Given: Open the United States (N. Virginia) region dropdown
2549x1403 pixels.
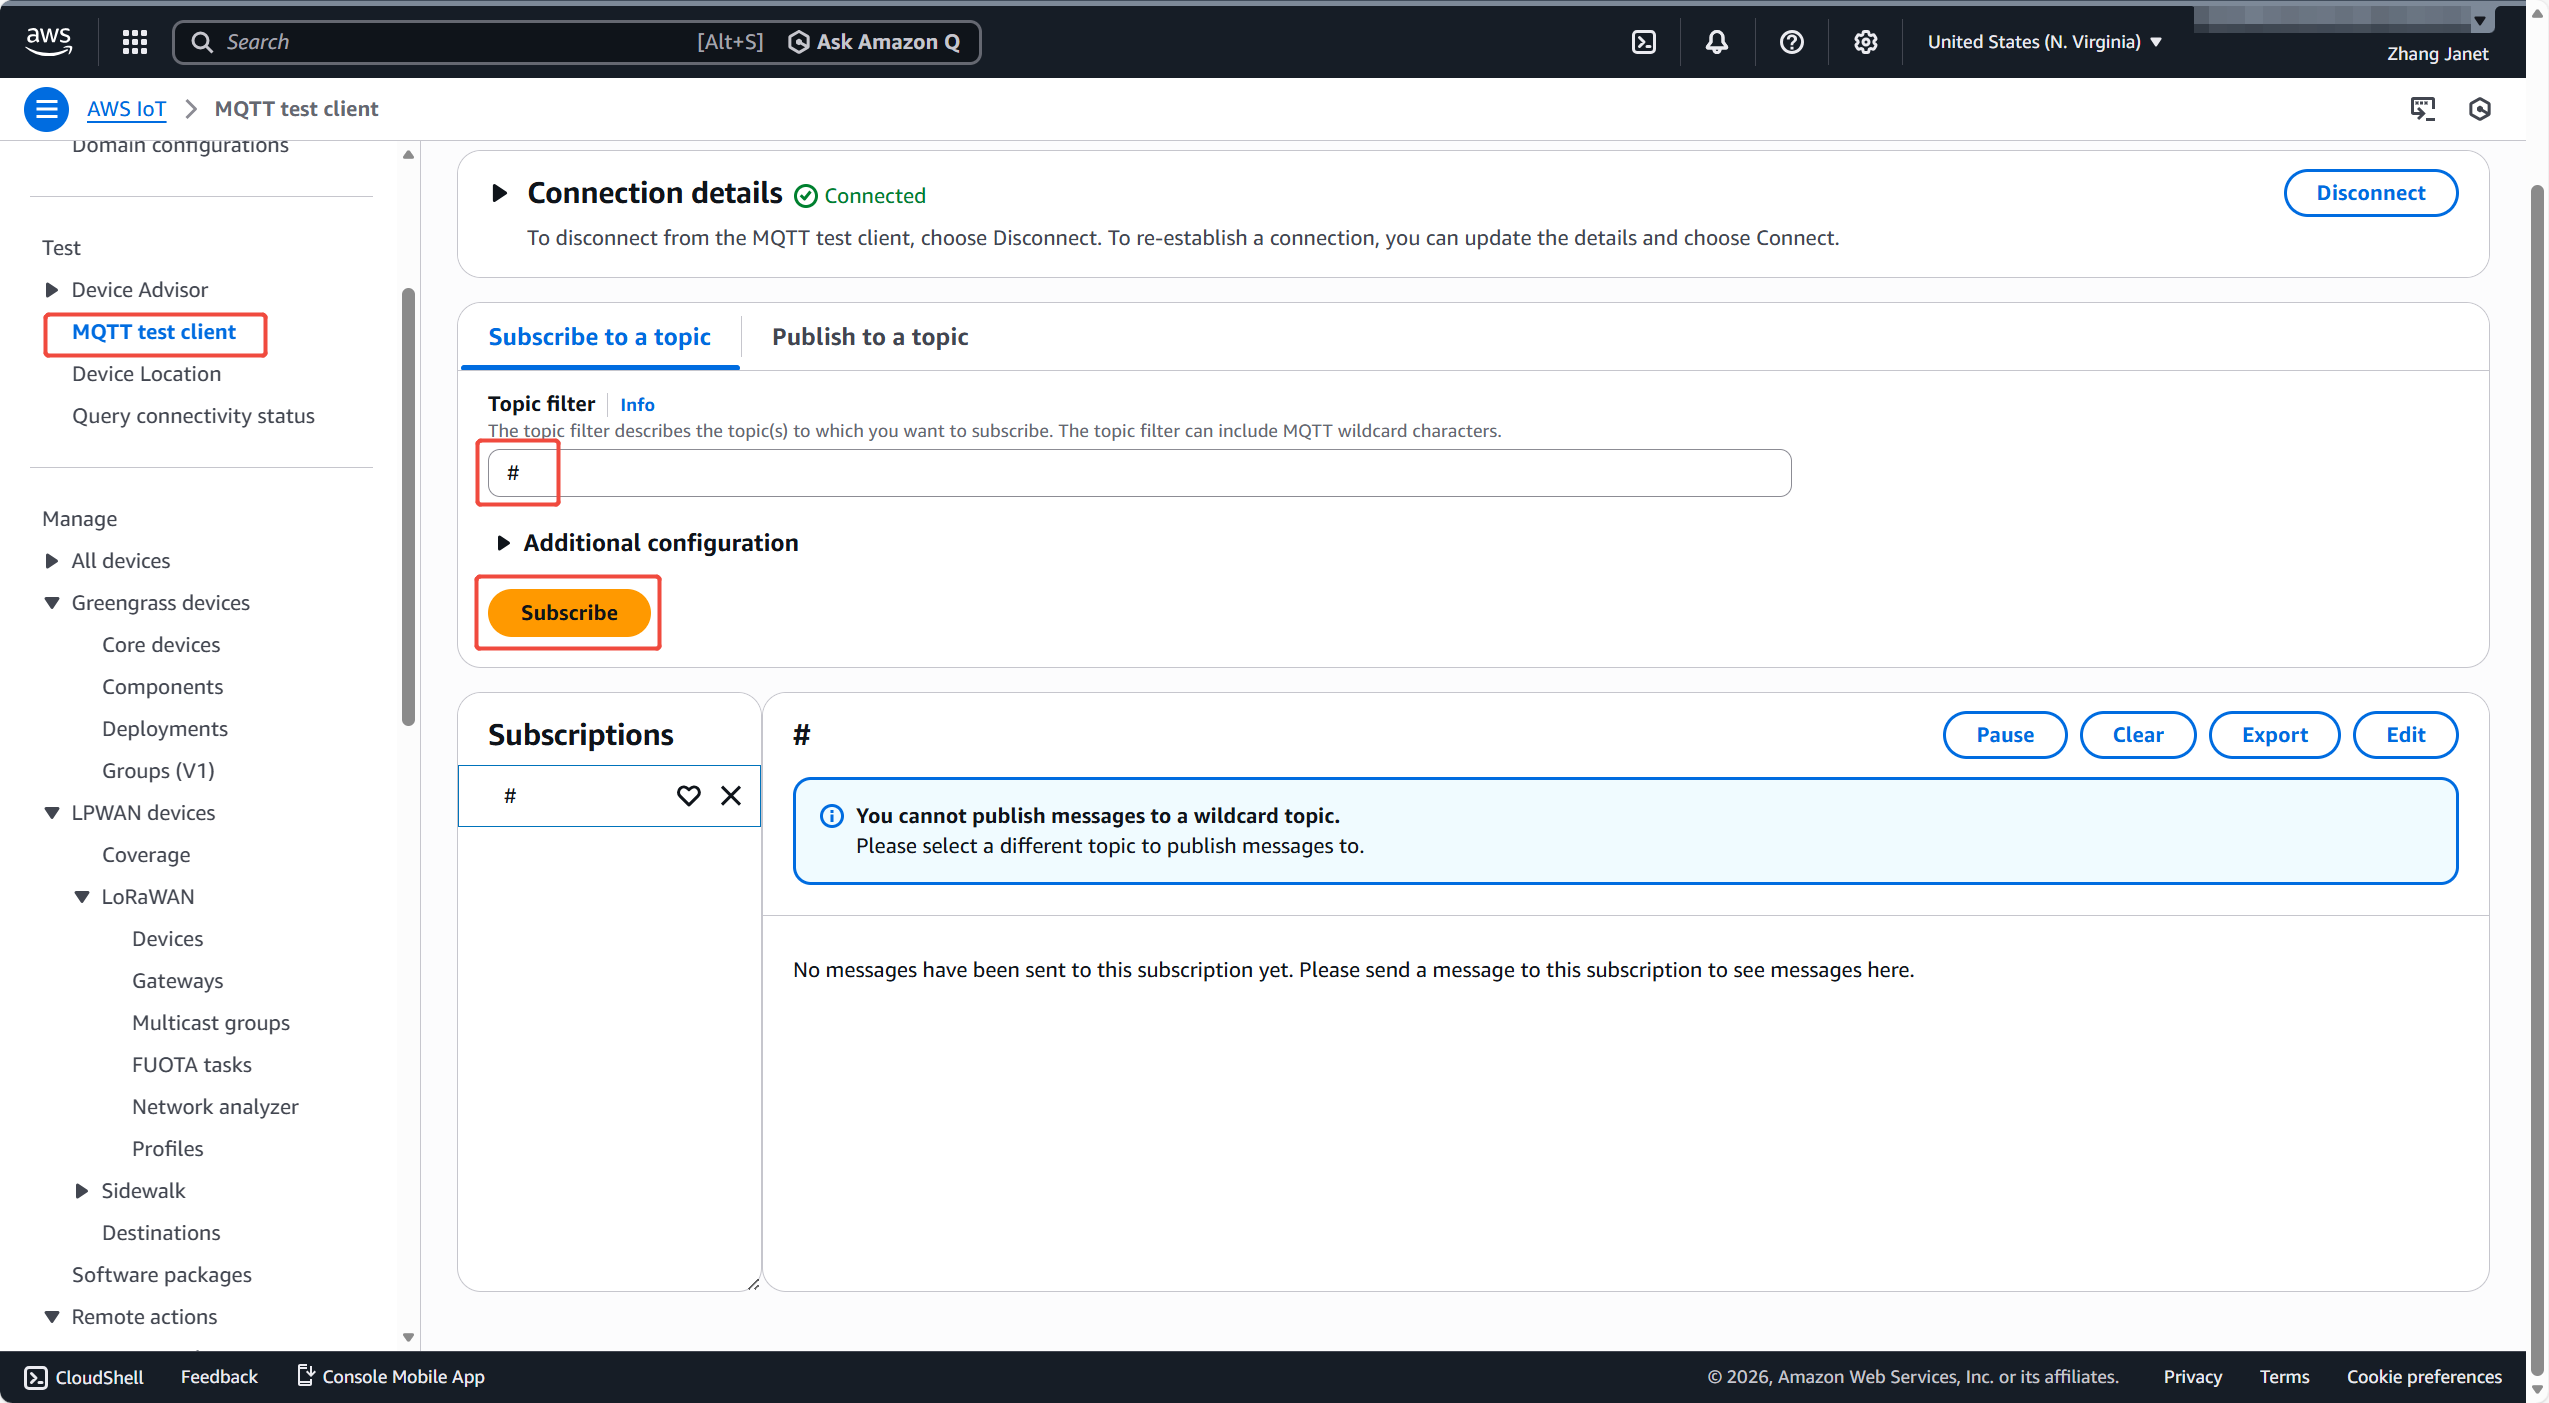Looking at the screenshot, I should pyautogui.click(x=2044, y=42).
